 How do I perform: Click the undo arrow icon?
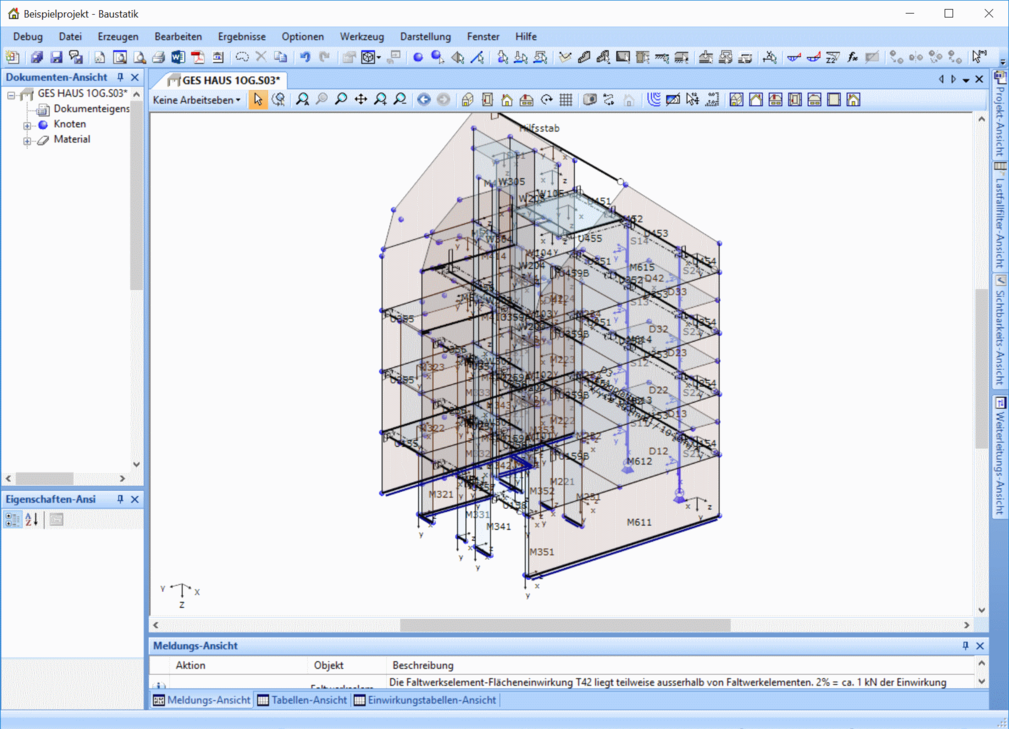pos(305,58)
